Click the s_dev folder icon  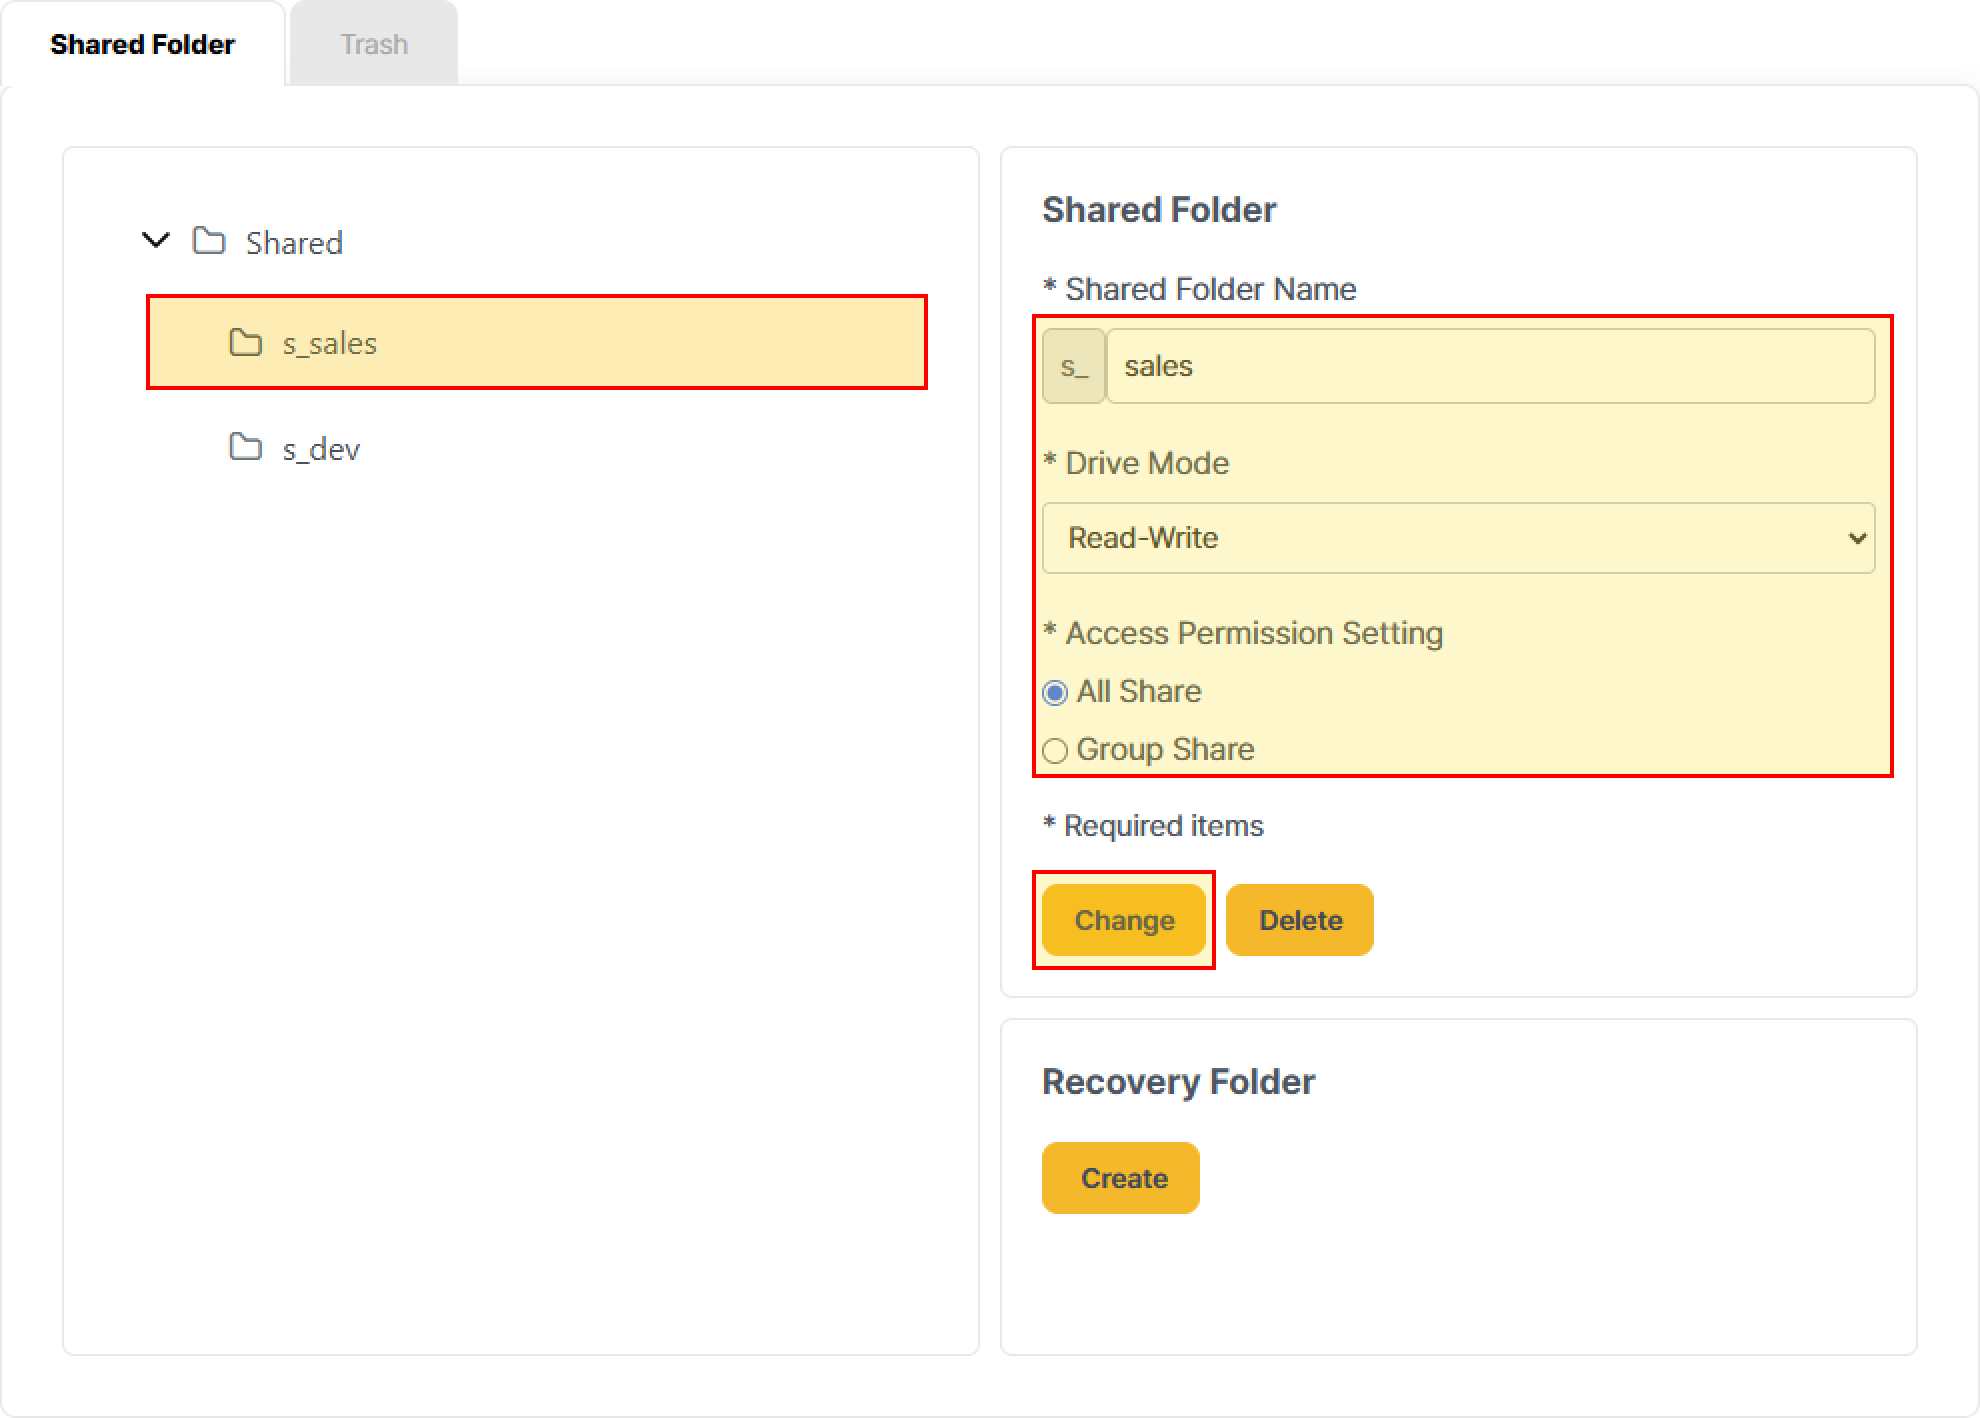click(x=245, y=447)
